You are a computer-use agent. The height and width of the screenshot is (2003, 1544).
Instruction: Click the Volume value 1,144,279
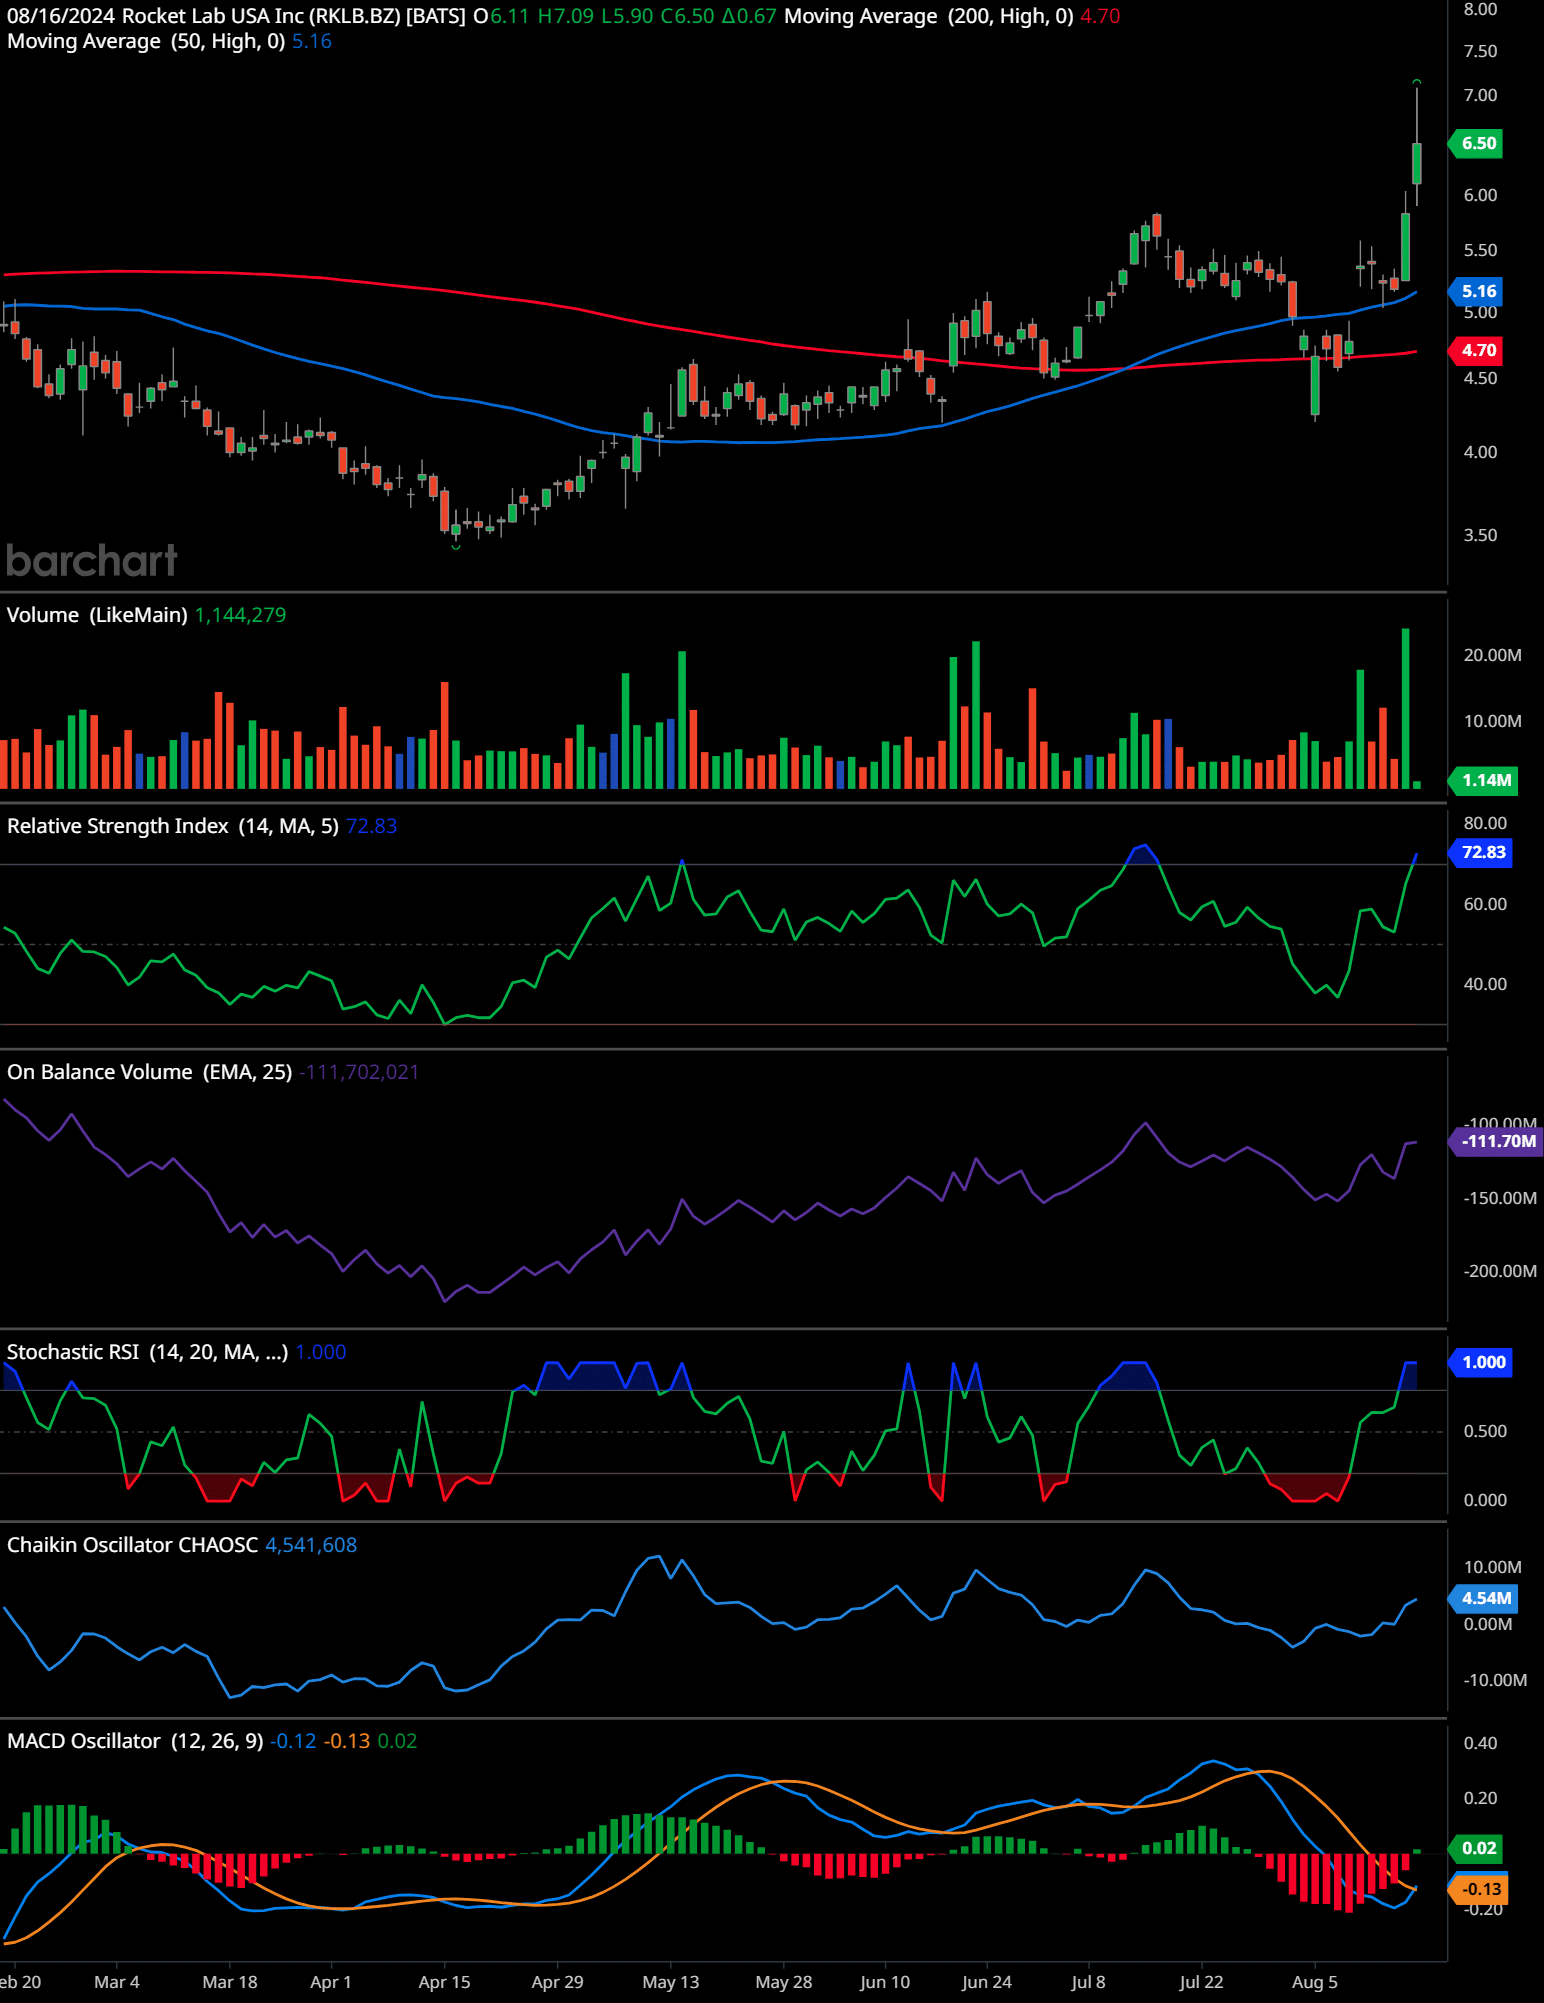[240, 615]
